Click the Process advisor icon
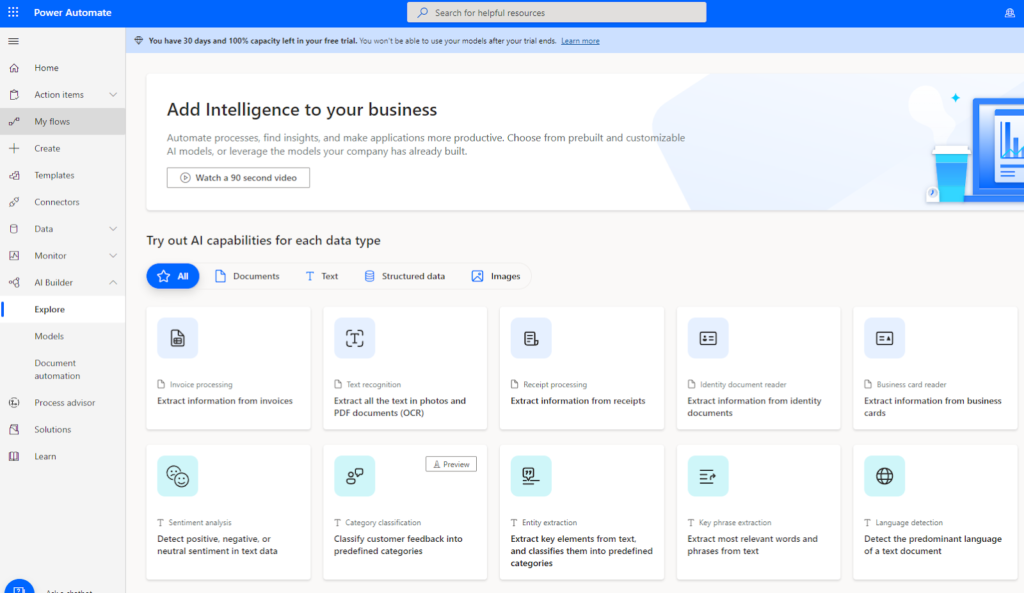The height and width of the screenshot is (593, 1024). point(14,402)
